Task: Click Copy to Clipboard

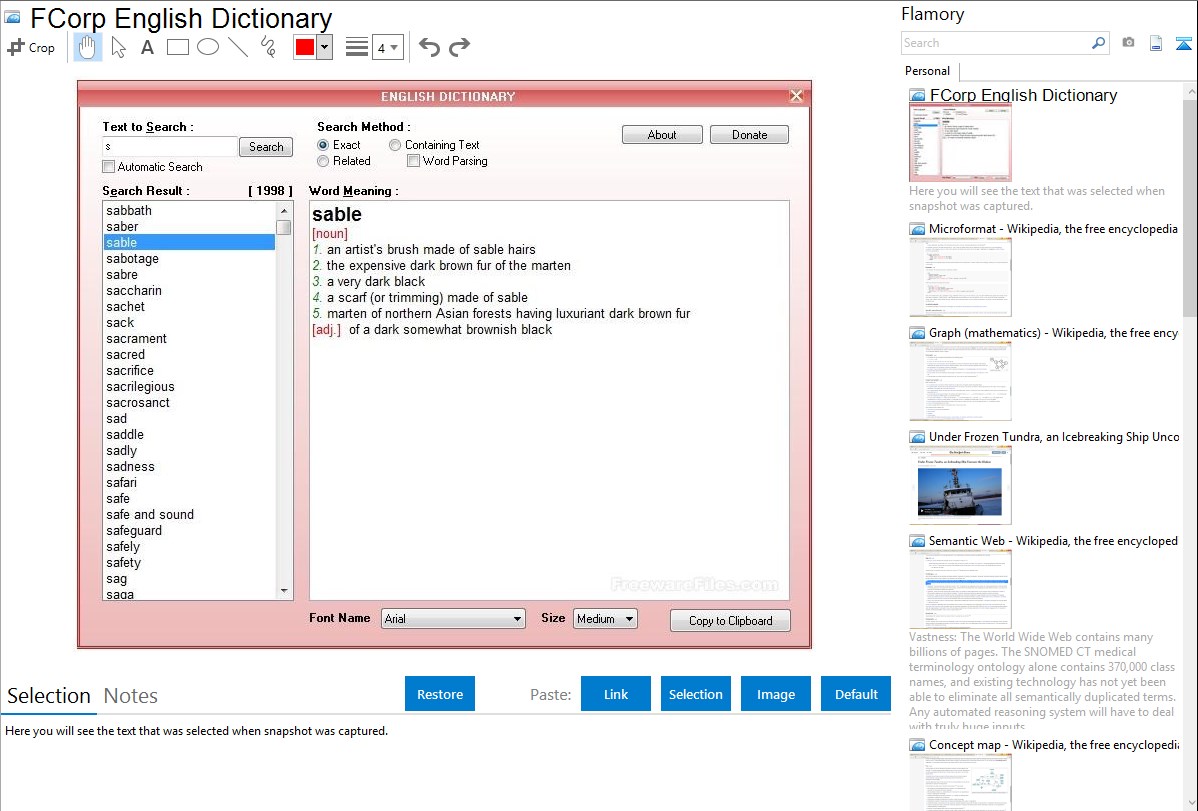Action: [730, 621]
